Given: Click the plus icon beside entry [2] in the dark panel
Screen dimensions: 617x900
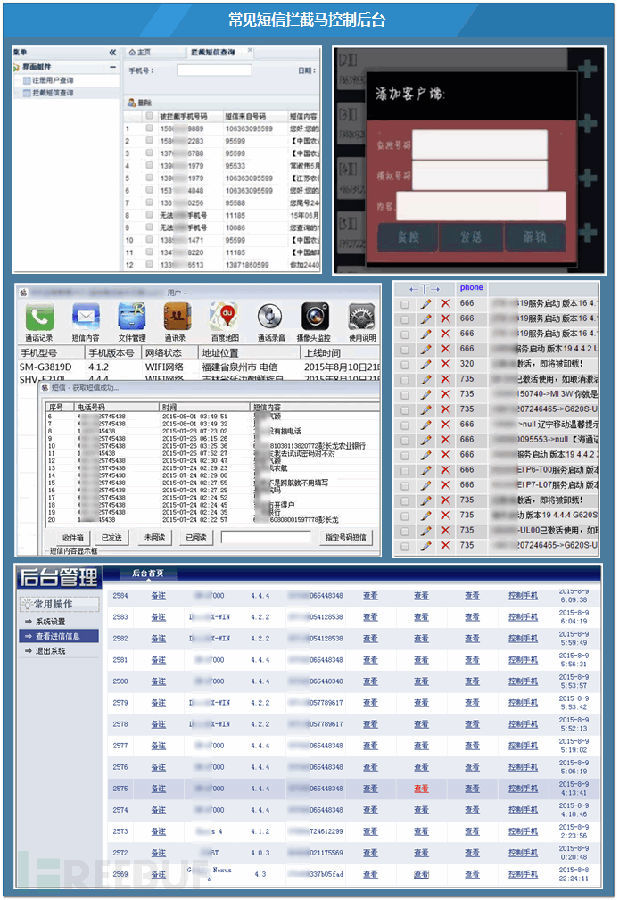Looking at the screenshot, I should 587,68.
